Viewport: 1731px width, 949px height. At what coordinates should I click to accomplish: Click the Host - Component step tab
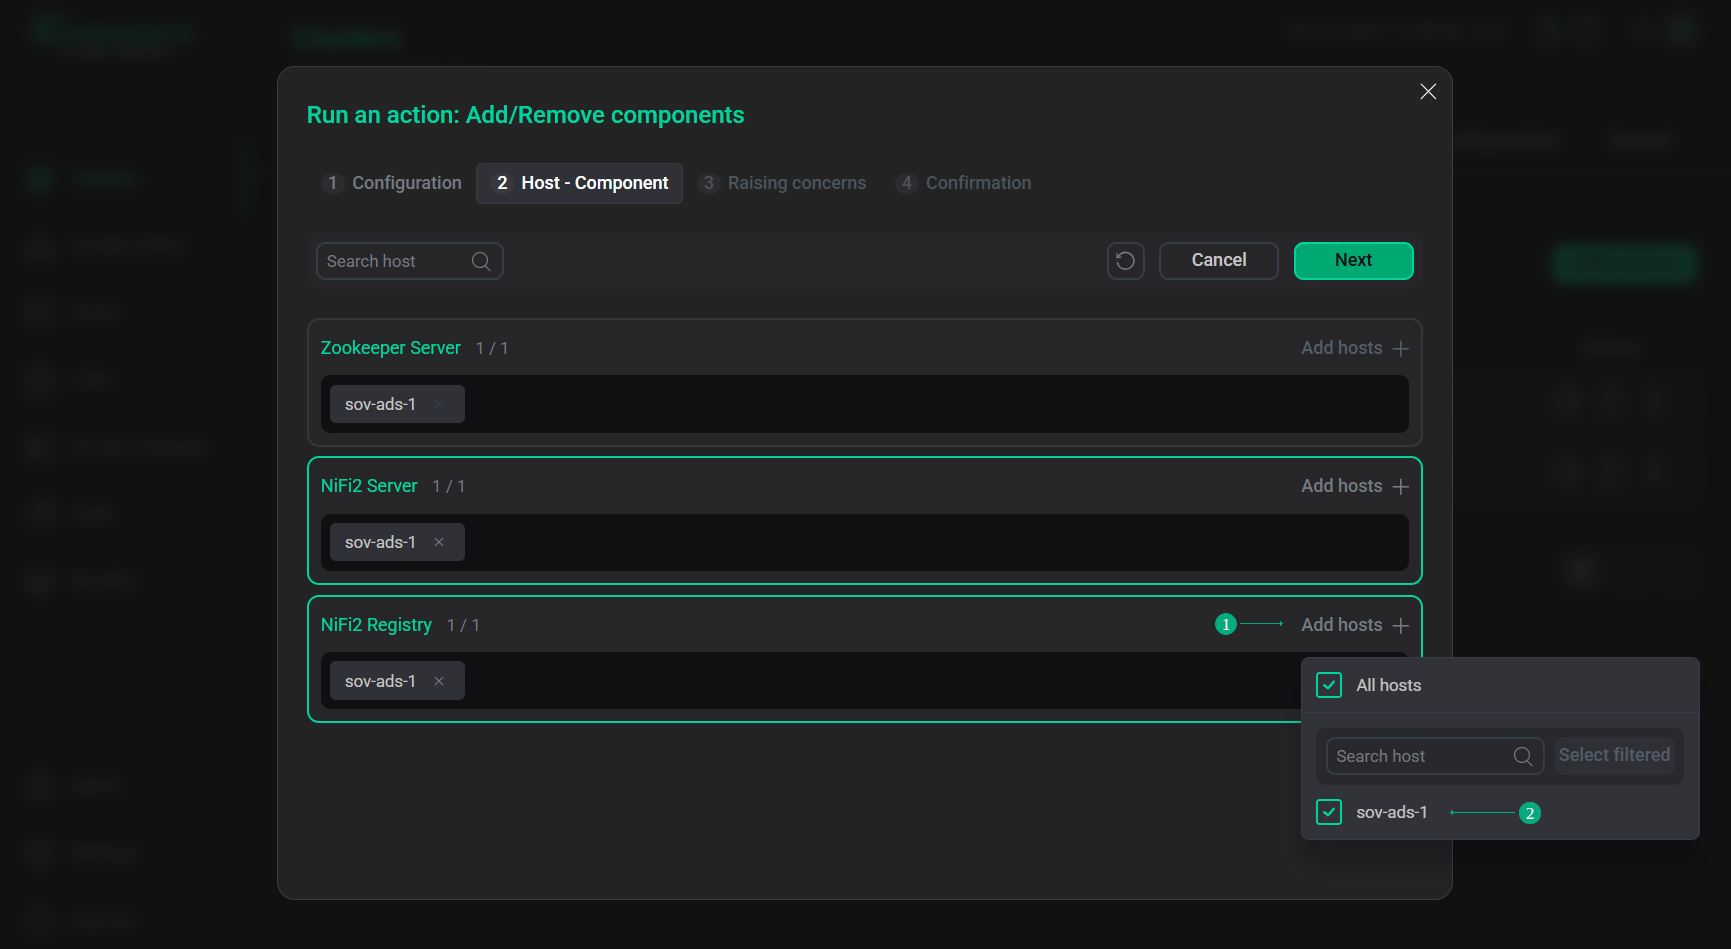pos(579,183)
